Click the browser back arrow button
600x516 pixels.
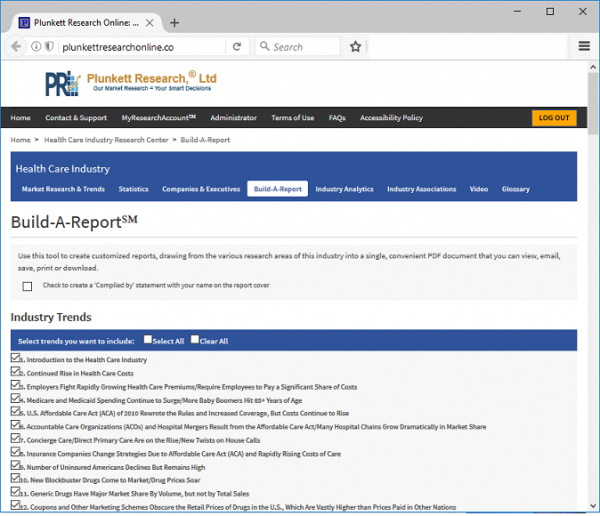(x=15, y=47)
